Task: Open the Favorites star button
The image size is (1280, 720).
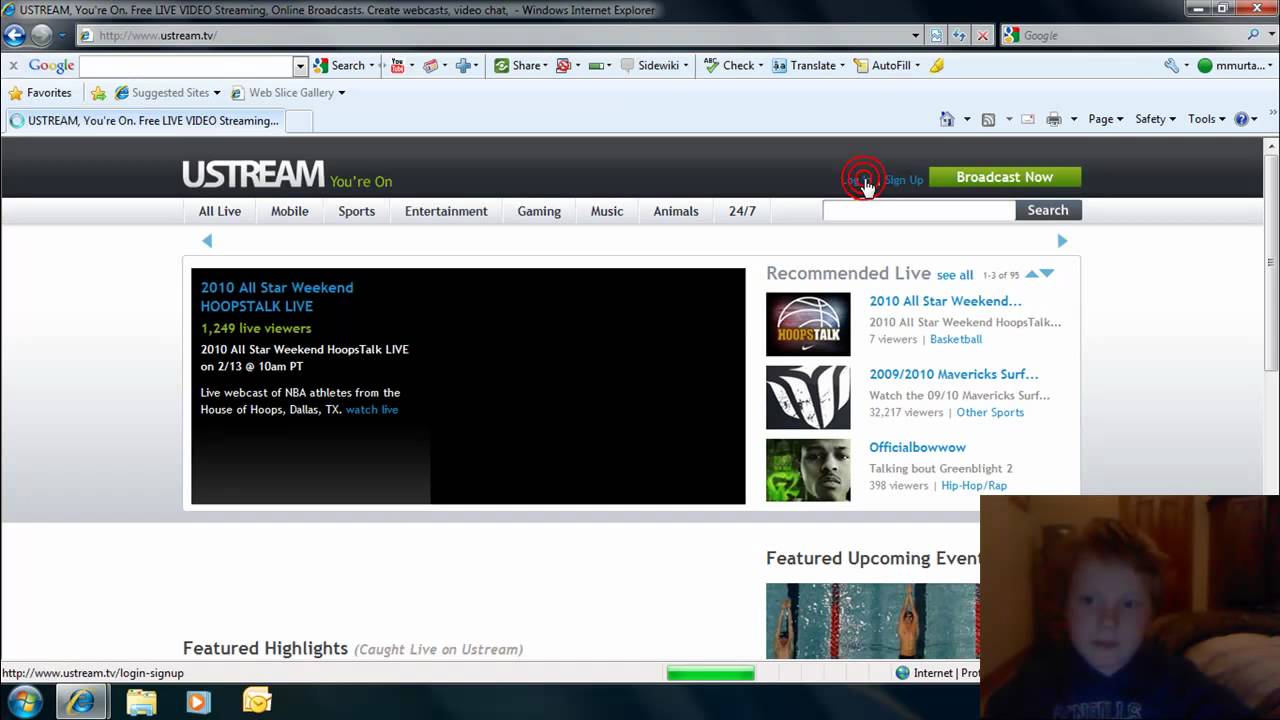Action: pos(40,92)
